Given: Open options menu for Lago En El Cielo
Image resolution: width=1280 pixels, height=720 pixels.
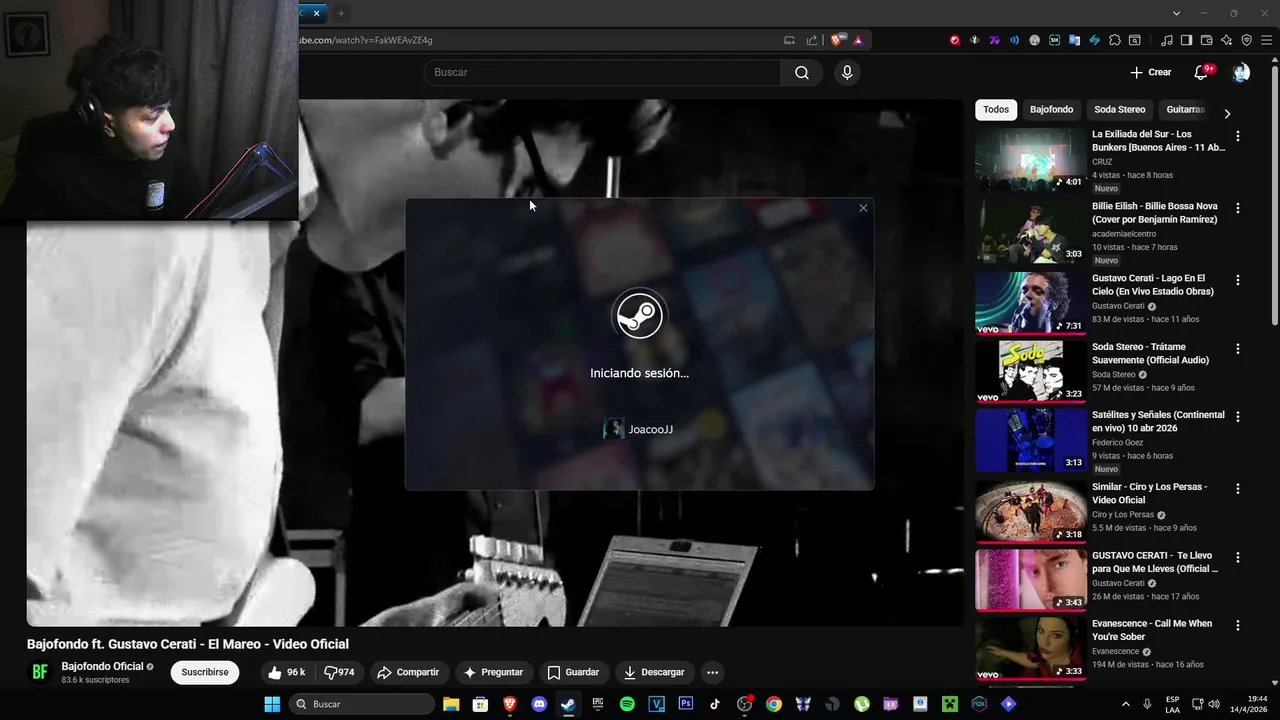Looking at the screenshot, I should pos(1238,280).
